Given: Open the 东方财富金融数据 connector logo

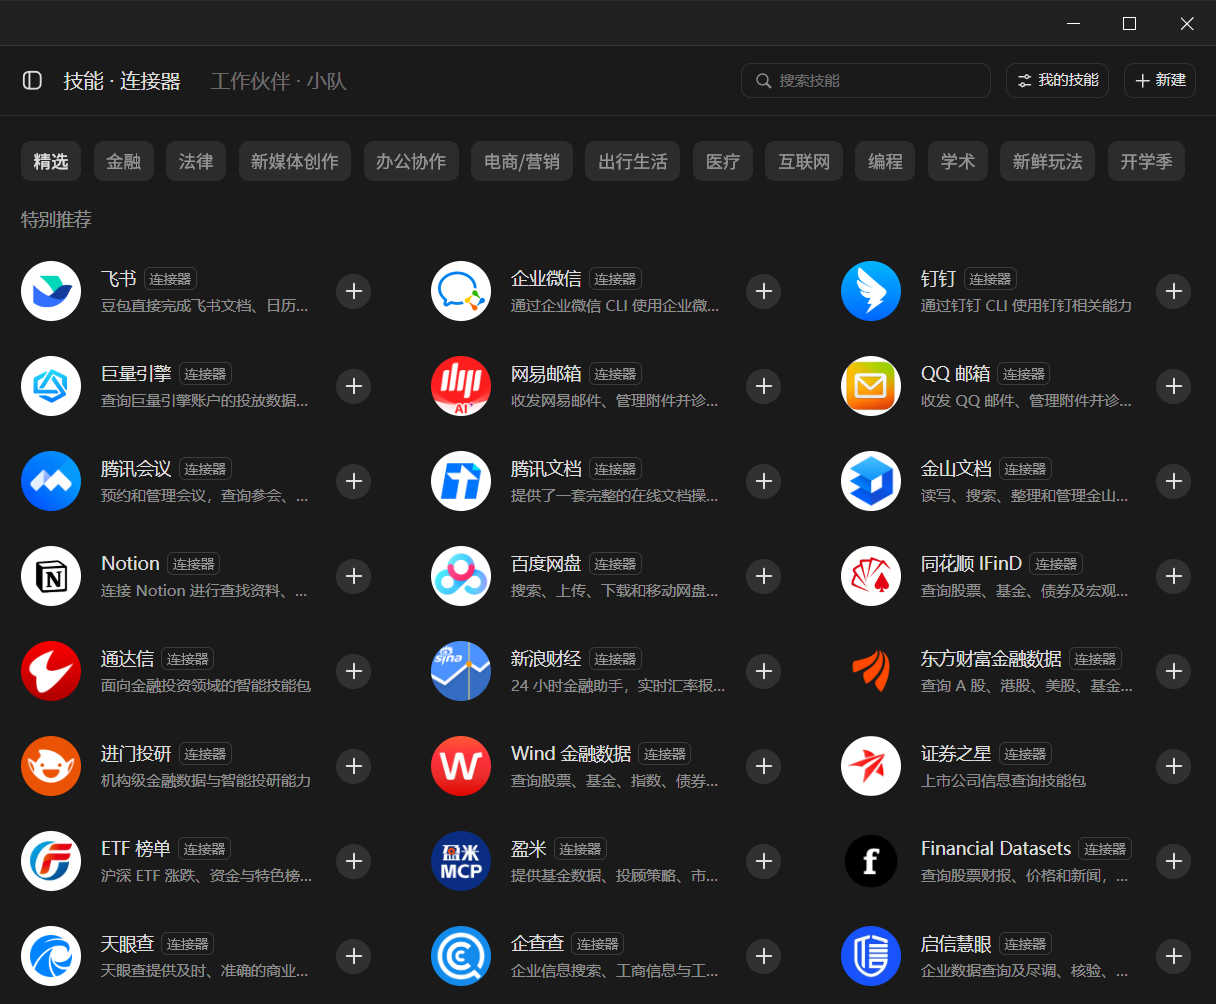Looking at the screenshot, I should click(871, 671).
